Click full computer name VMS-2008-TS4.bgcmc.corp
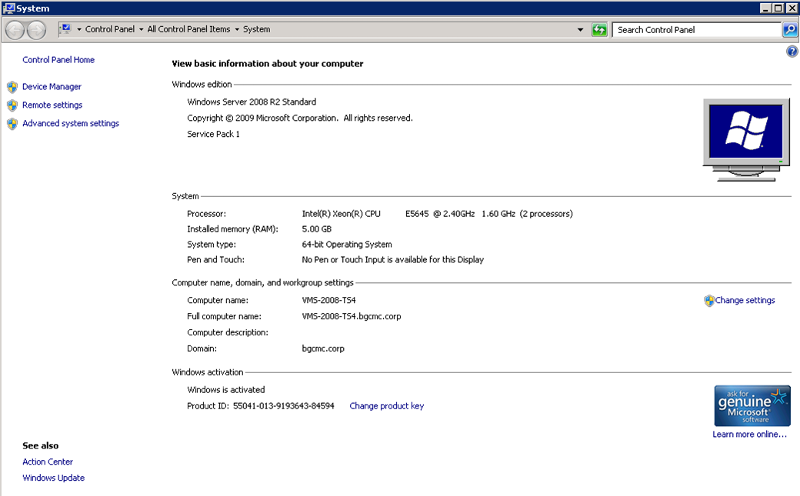The width and height of the screenshot is (800, 496). 351,316
